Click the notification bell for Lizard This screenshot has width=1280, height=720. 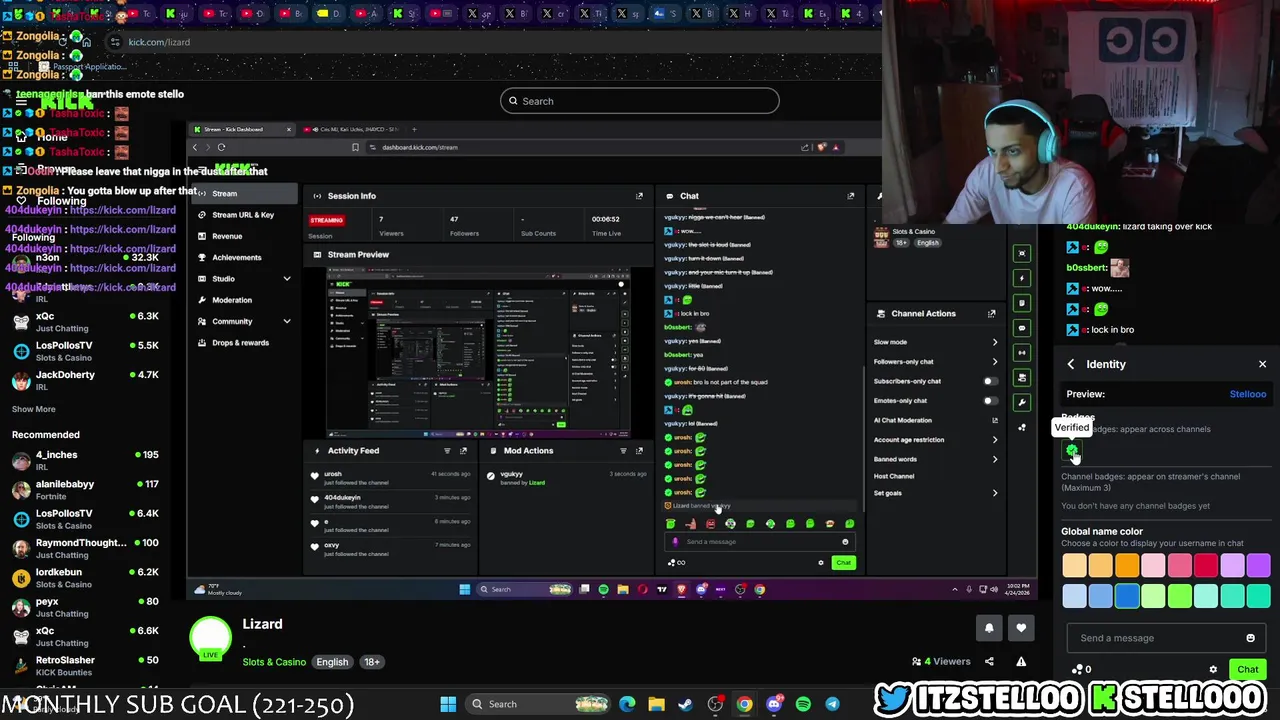tap(989, 628)
